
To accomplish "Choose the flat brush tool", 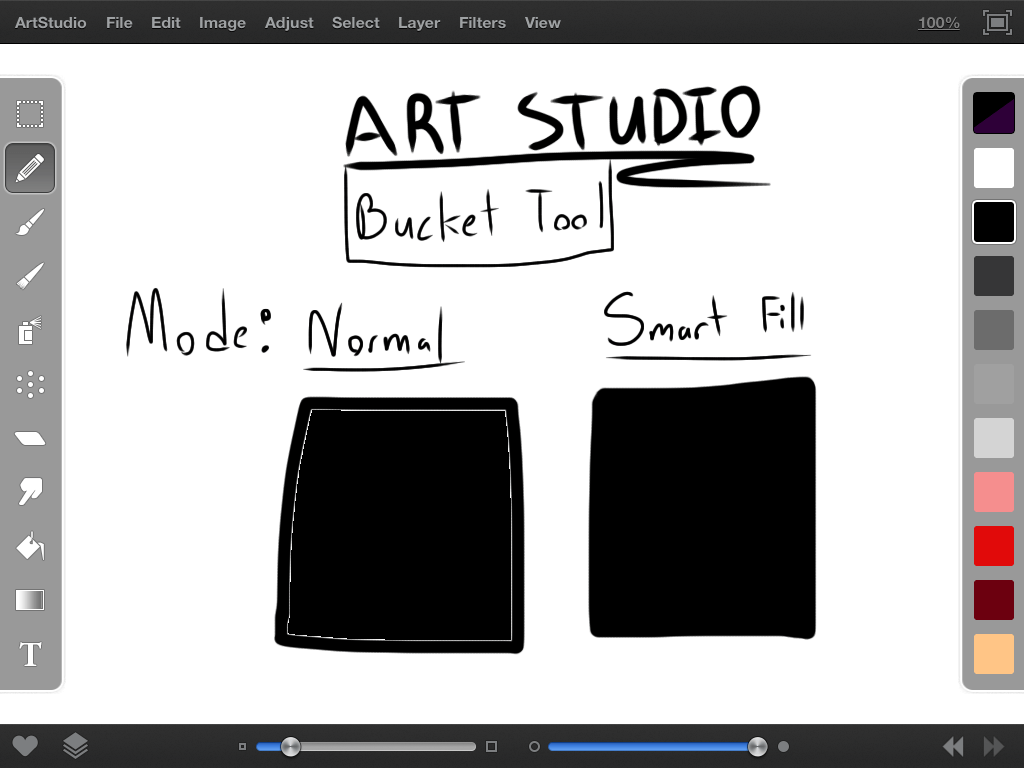I will (30, 276).
